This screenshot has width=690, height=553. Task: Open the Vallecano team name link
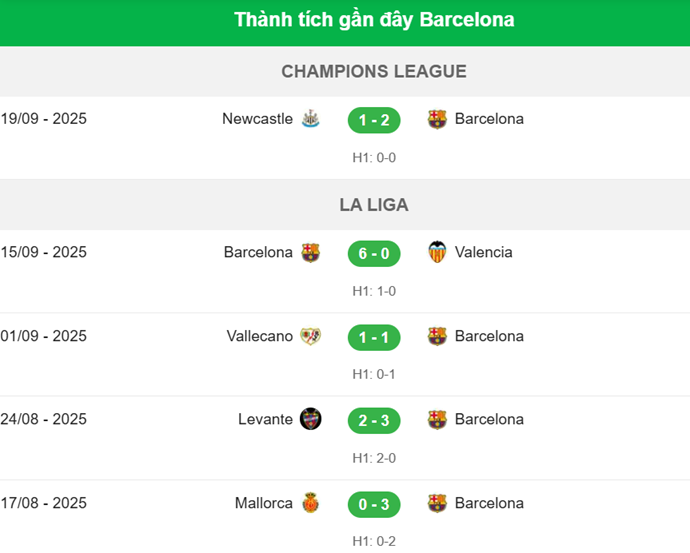click(x=259, y=336)
